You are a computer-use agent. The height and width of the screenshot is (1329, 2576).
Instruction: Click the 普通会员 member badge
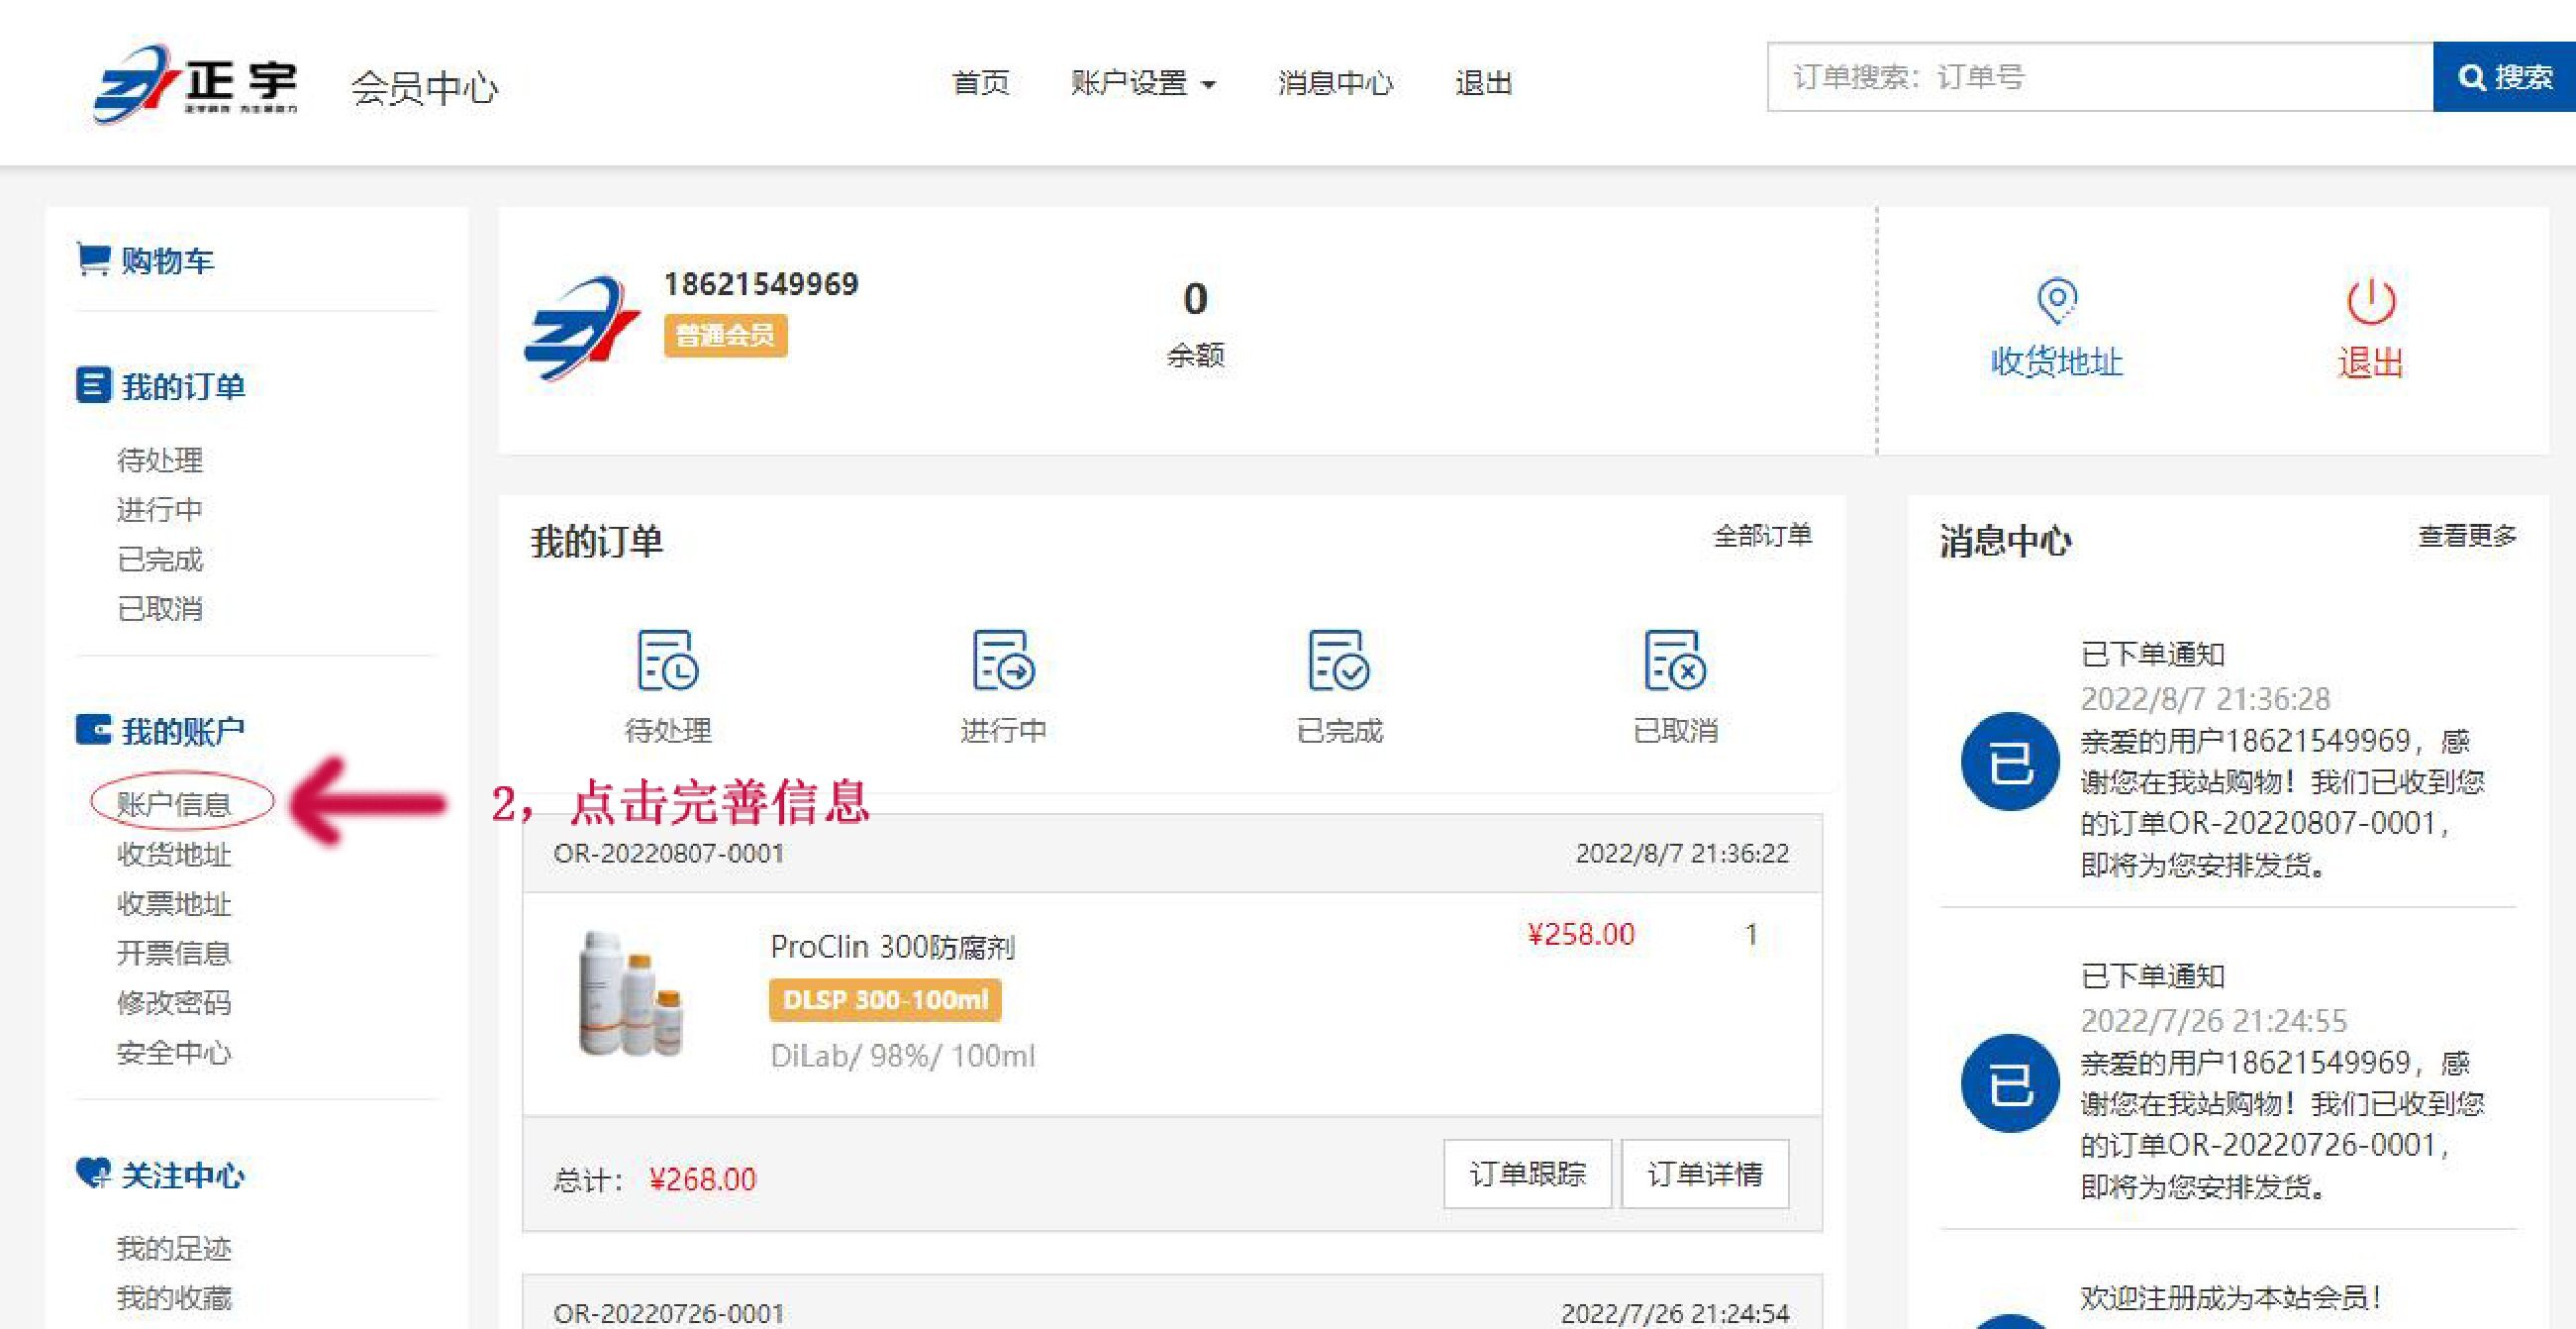[725, 335]
